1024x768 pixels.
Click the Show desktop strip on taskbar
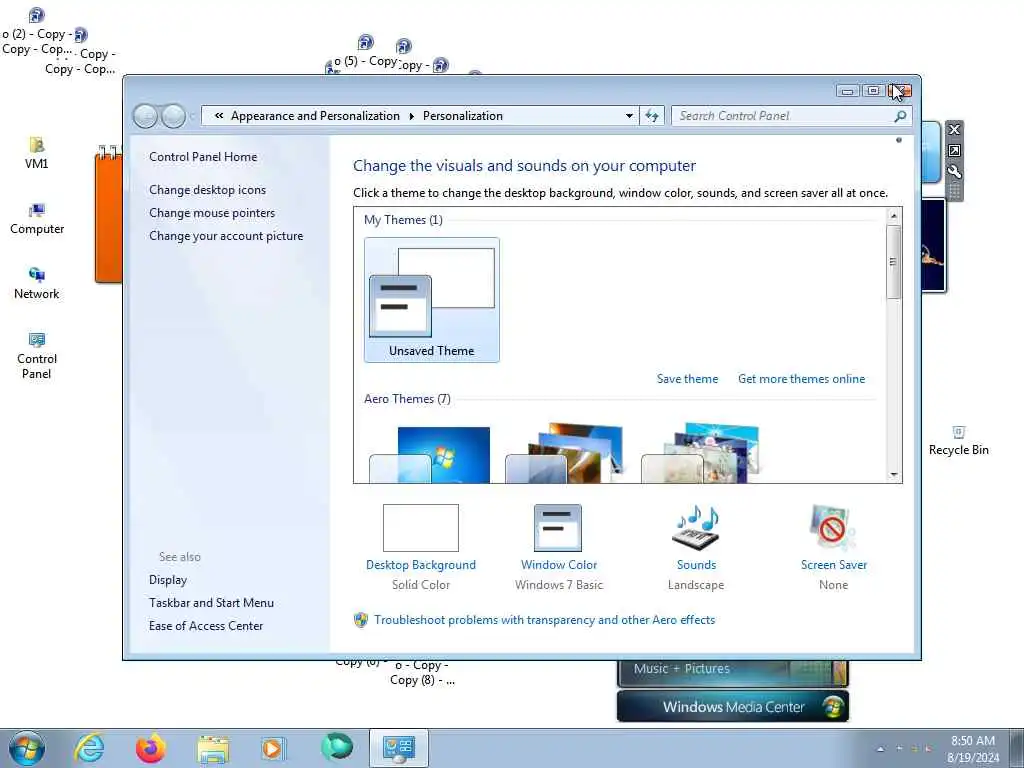[x=1017, y=748]
